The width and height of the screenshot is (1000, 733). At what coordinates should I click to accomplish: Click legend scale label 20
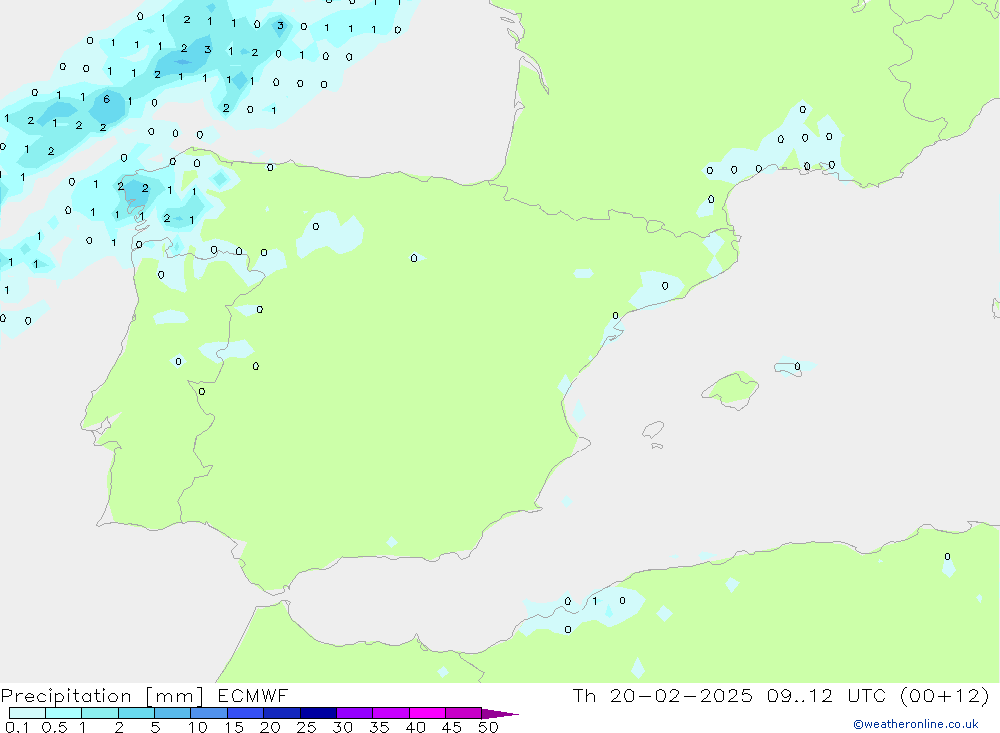point(270,727)
